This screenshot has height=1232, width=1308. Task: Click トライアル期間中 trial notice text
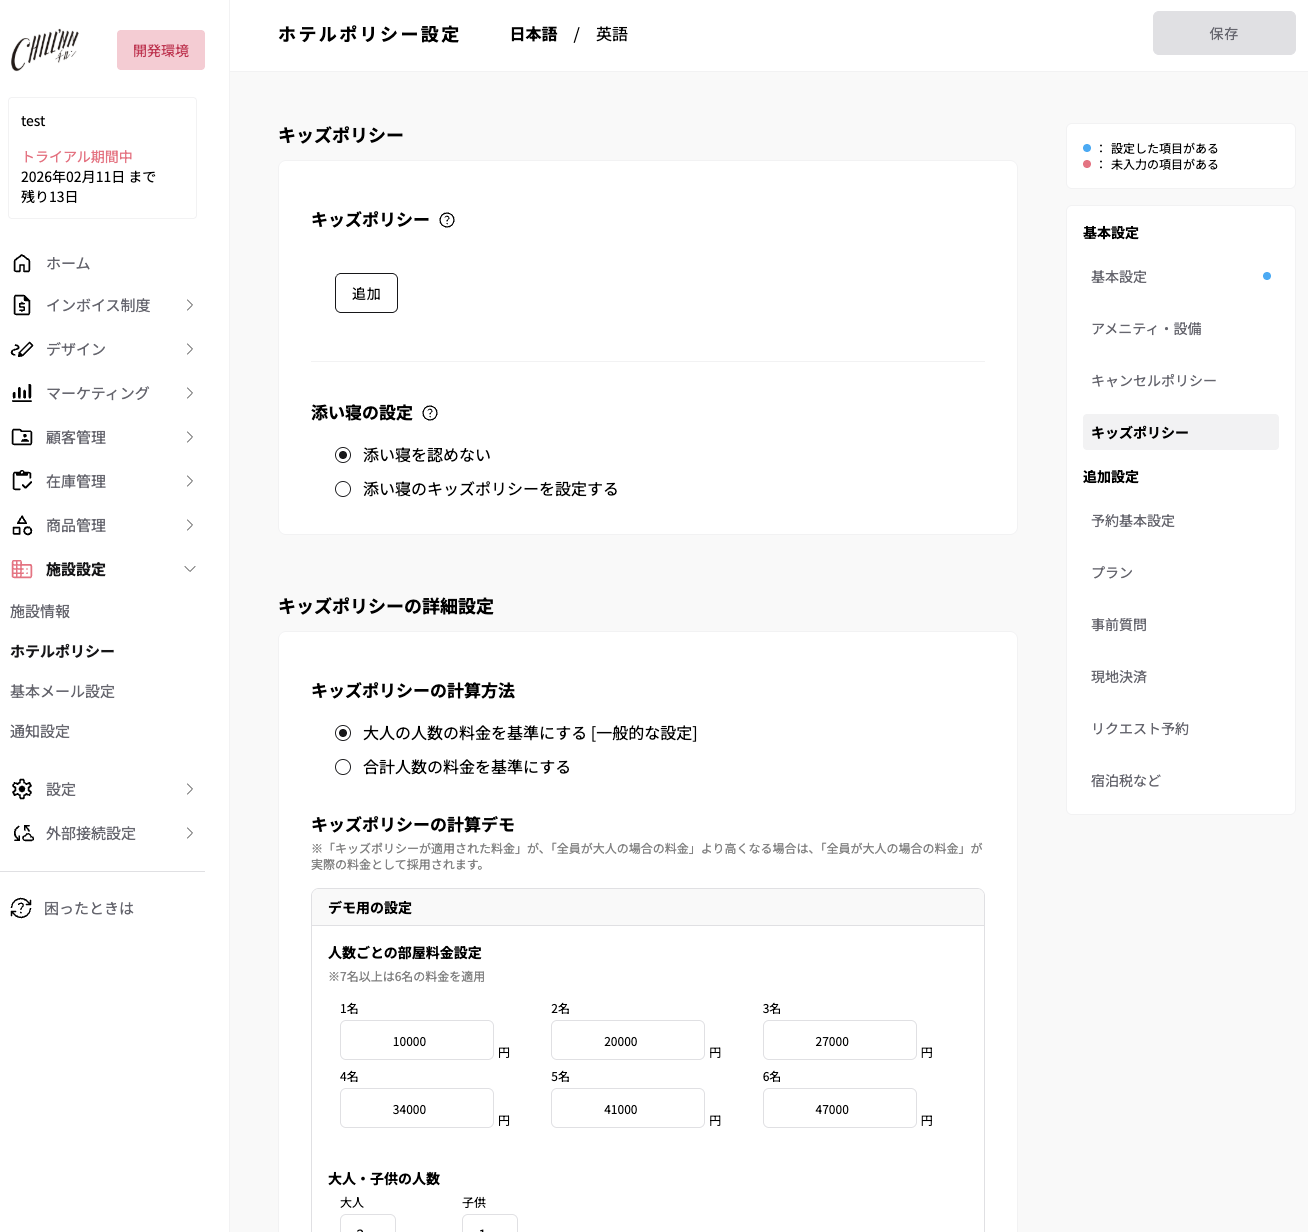[x=77, y=157]
